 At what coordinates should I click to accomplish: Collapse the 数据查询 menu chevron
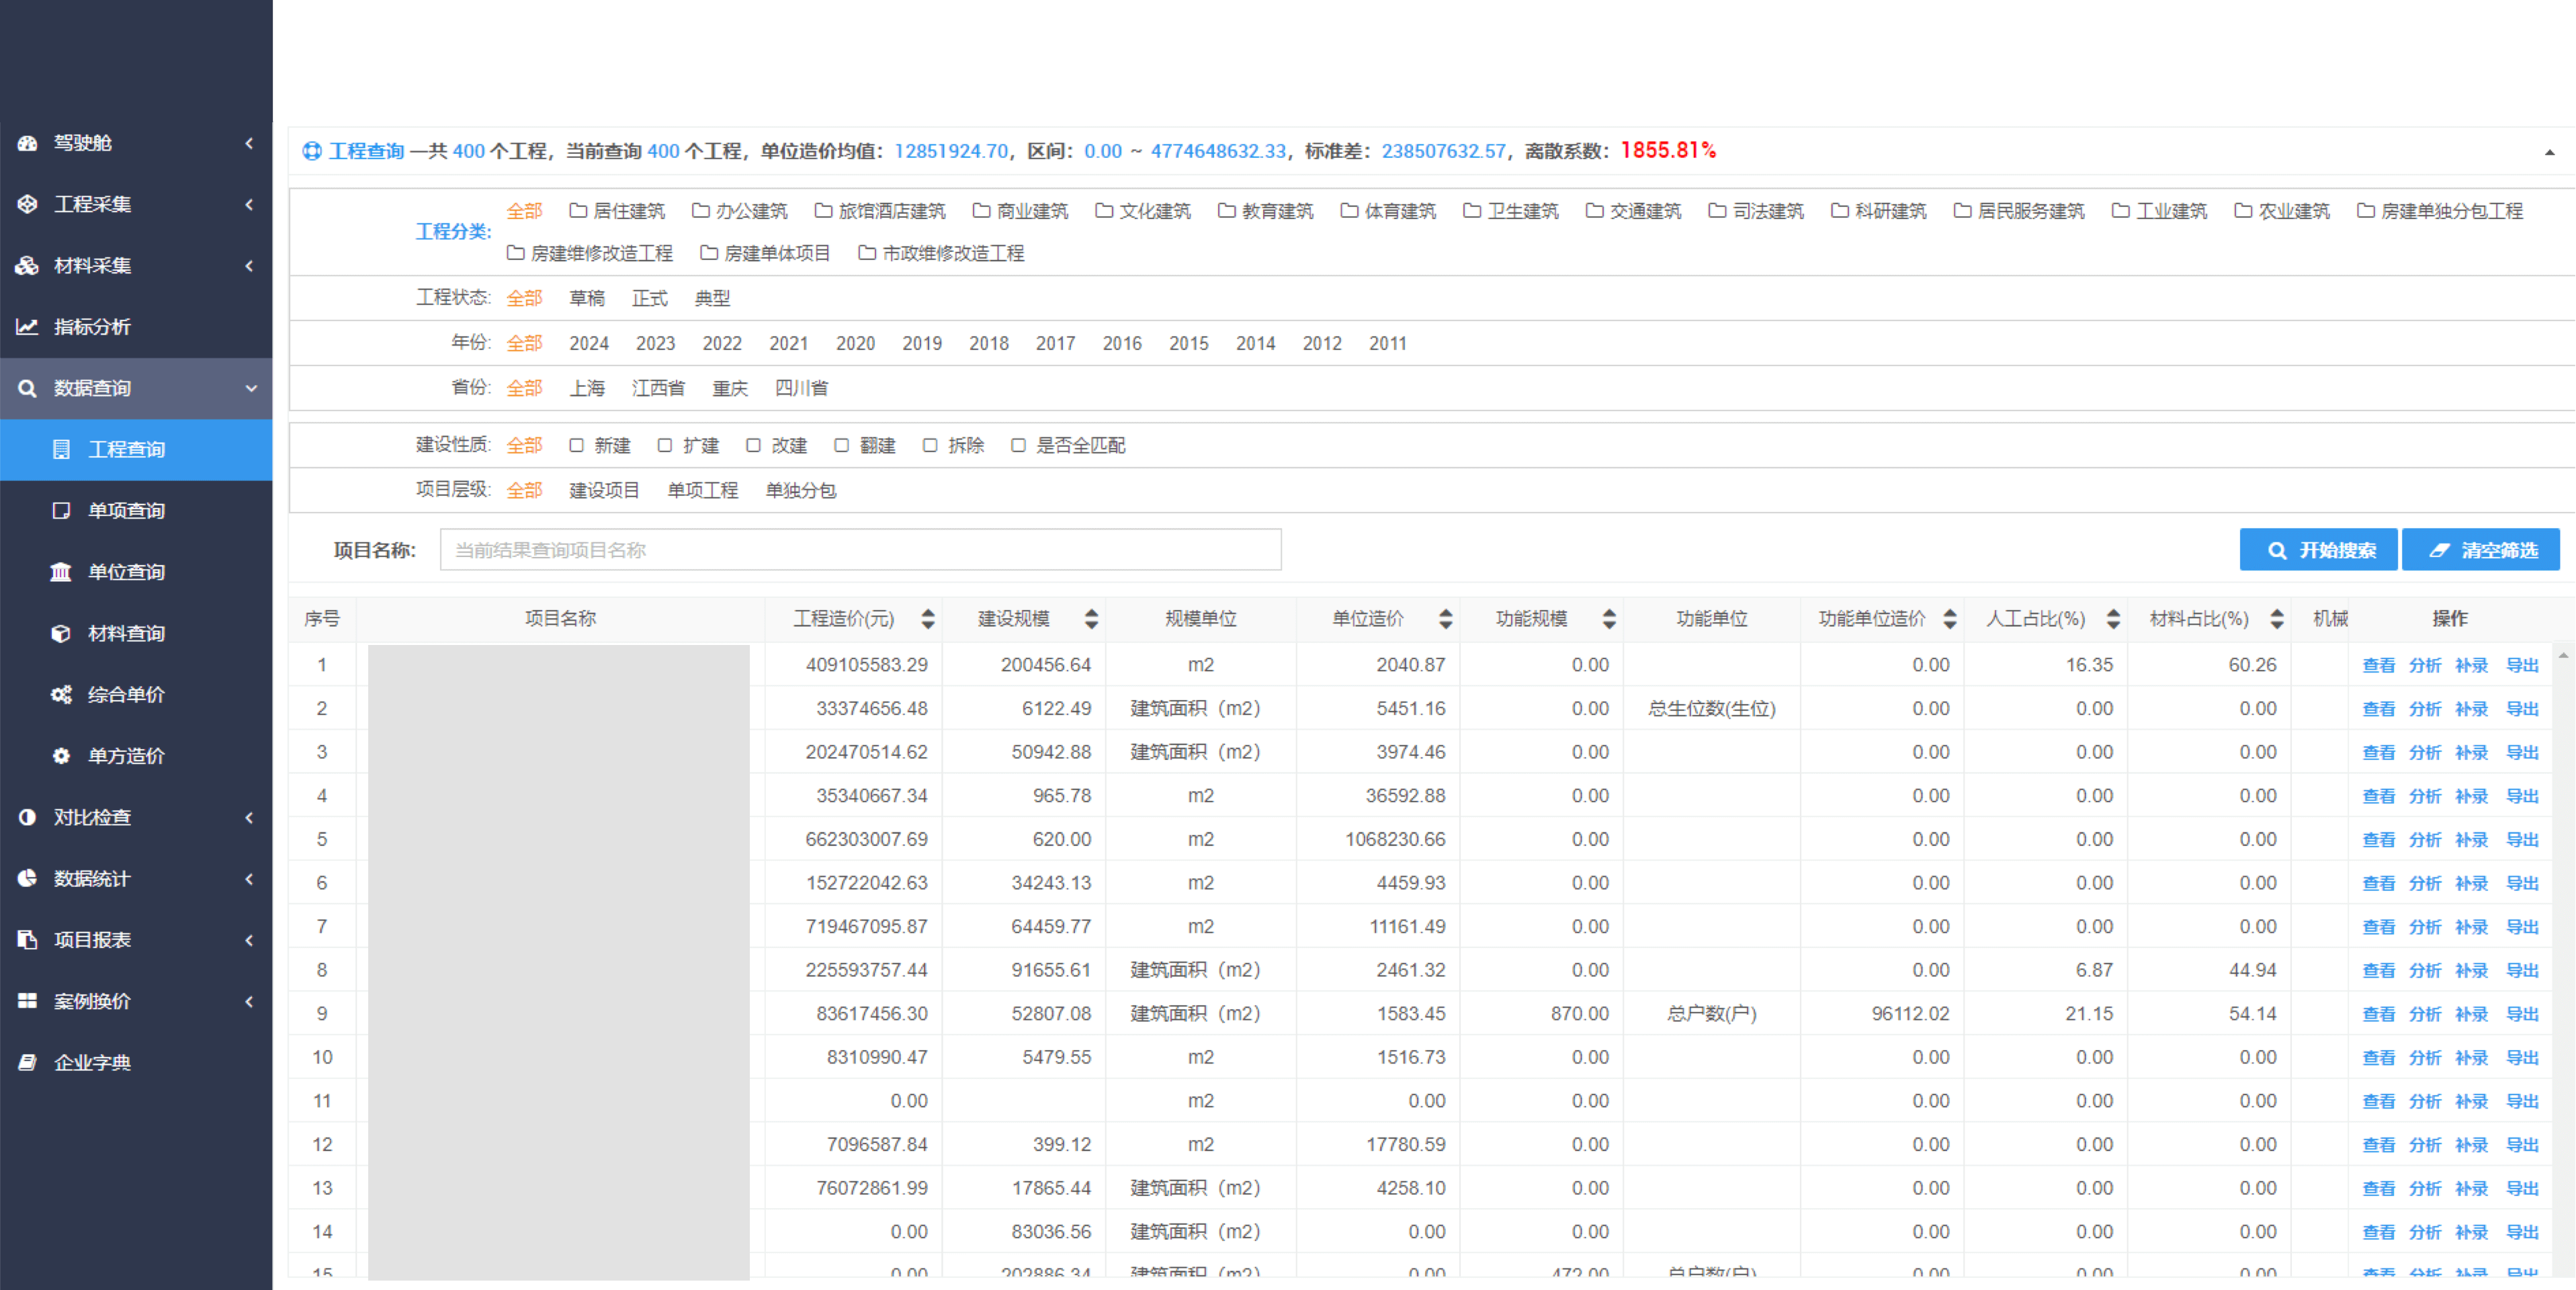click(251, 388)
